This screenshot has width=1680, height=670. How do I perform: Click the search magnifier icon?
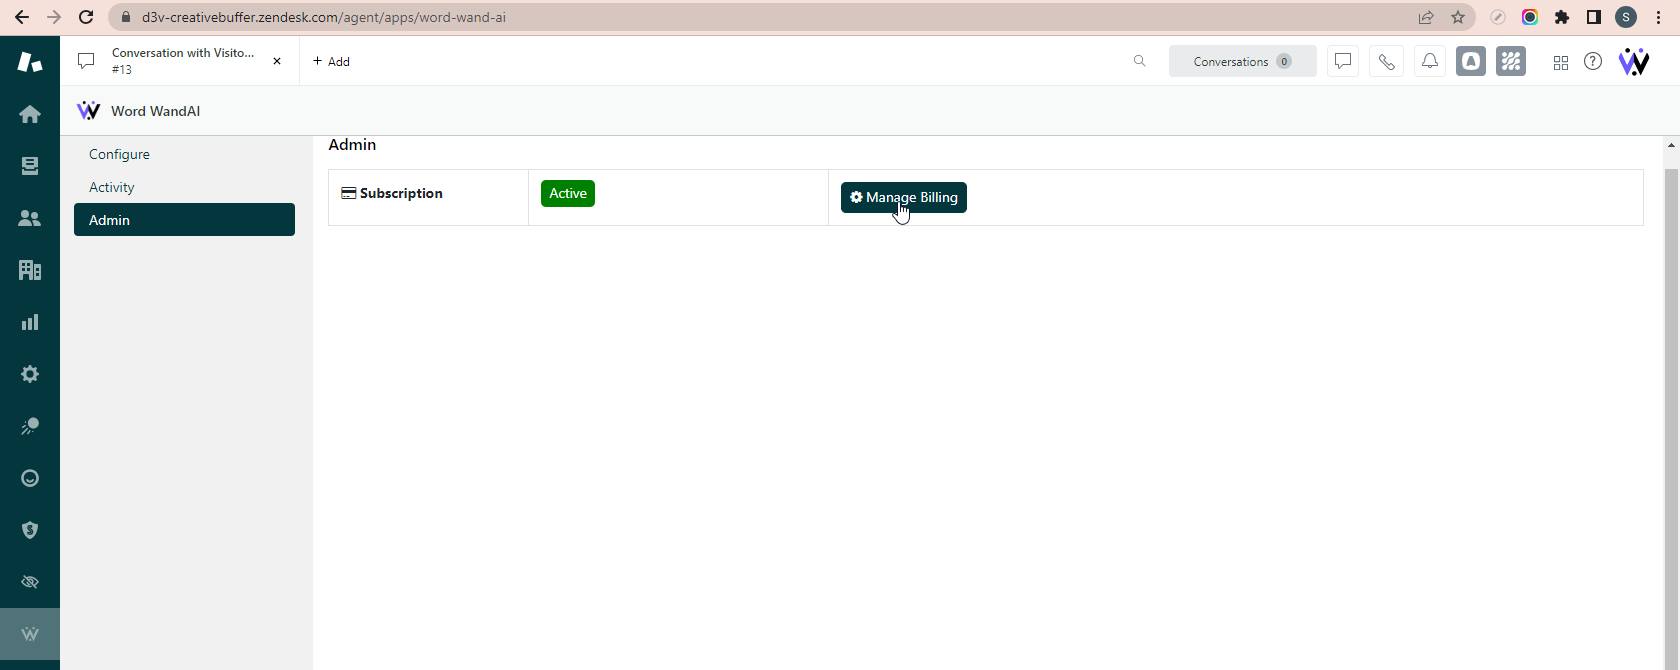pyautogui.click(x=1139, y=62)
